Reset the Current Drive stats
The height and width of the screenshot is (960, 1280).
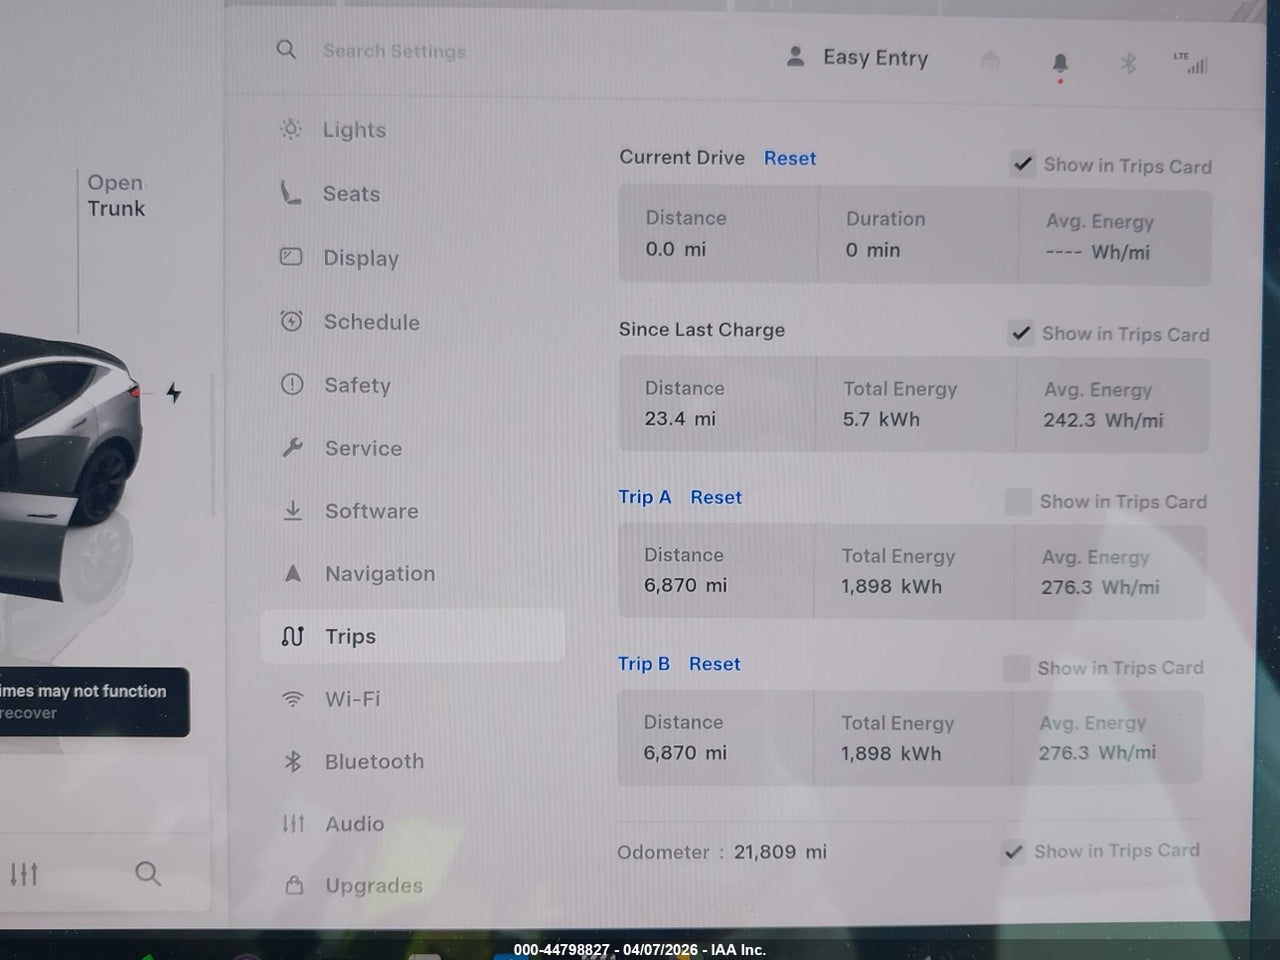pos(790,158)
